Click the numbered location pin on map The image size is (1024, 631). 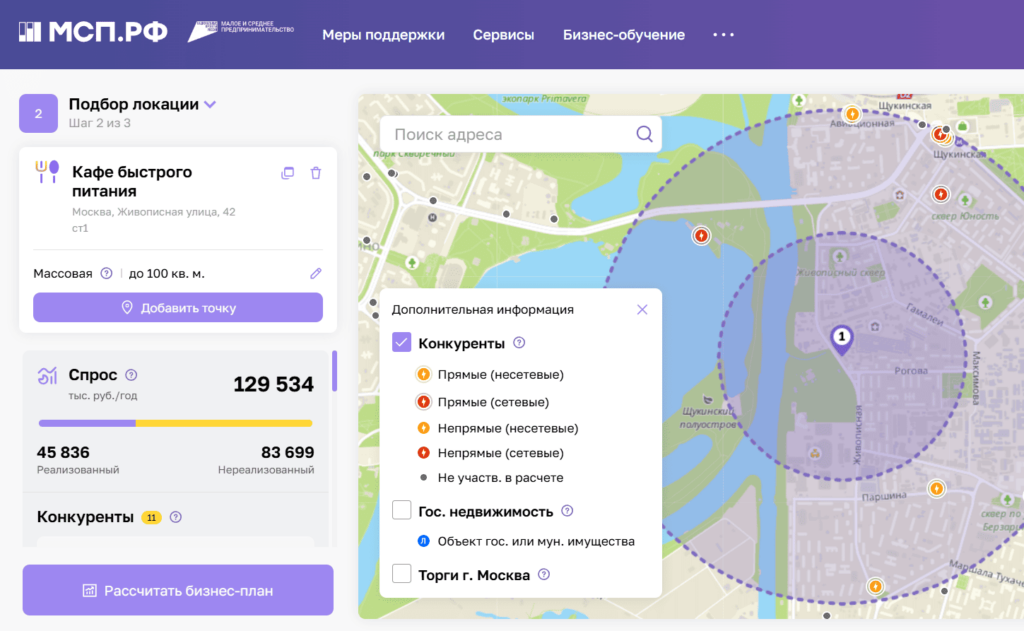[x=842, y=338]
